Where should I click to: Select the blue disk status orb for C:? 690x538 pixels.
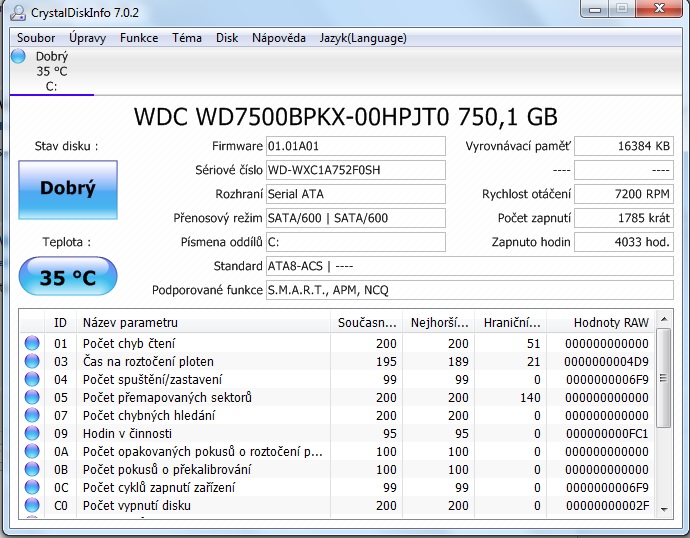[18, 56]
